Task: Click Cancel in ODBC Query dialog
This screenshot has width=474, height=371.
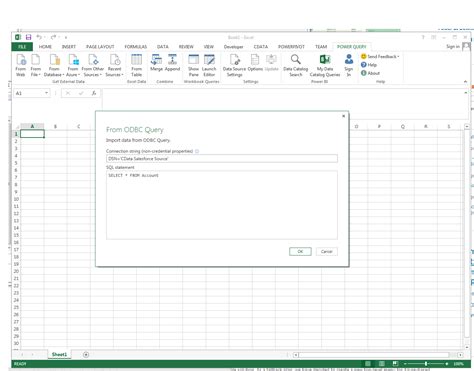Action: (x=327, y=251)
